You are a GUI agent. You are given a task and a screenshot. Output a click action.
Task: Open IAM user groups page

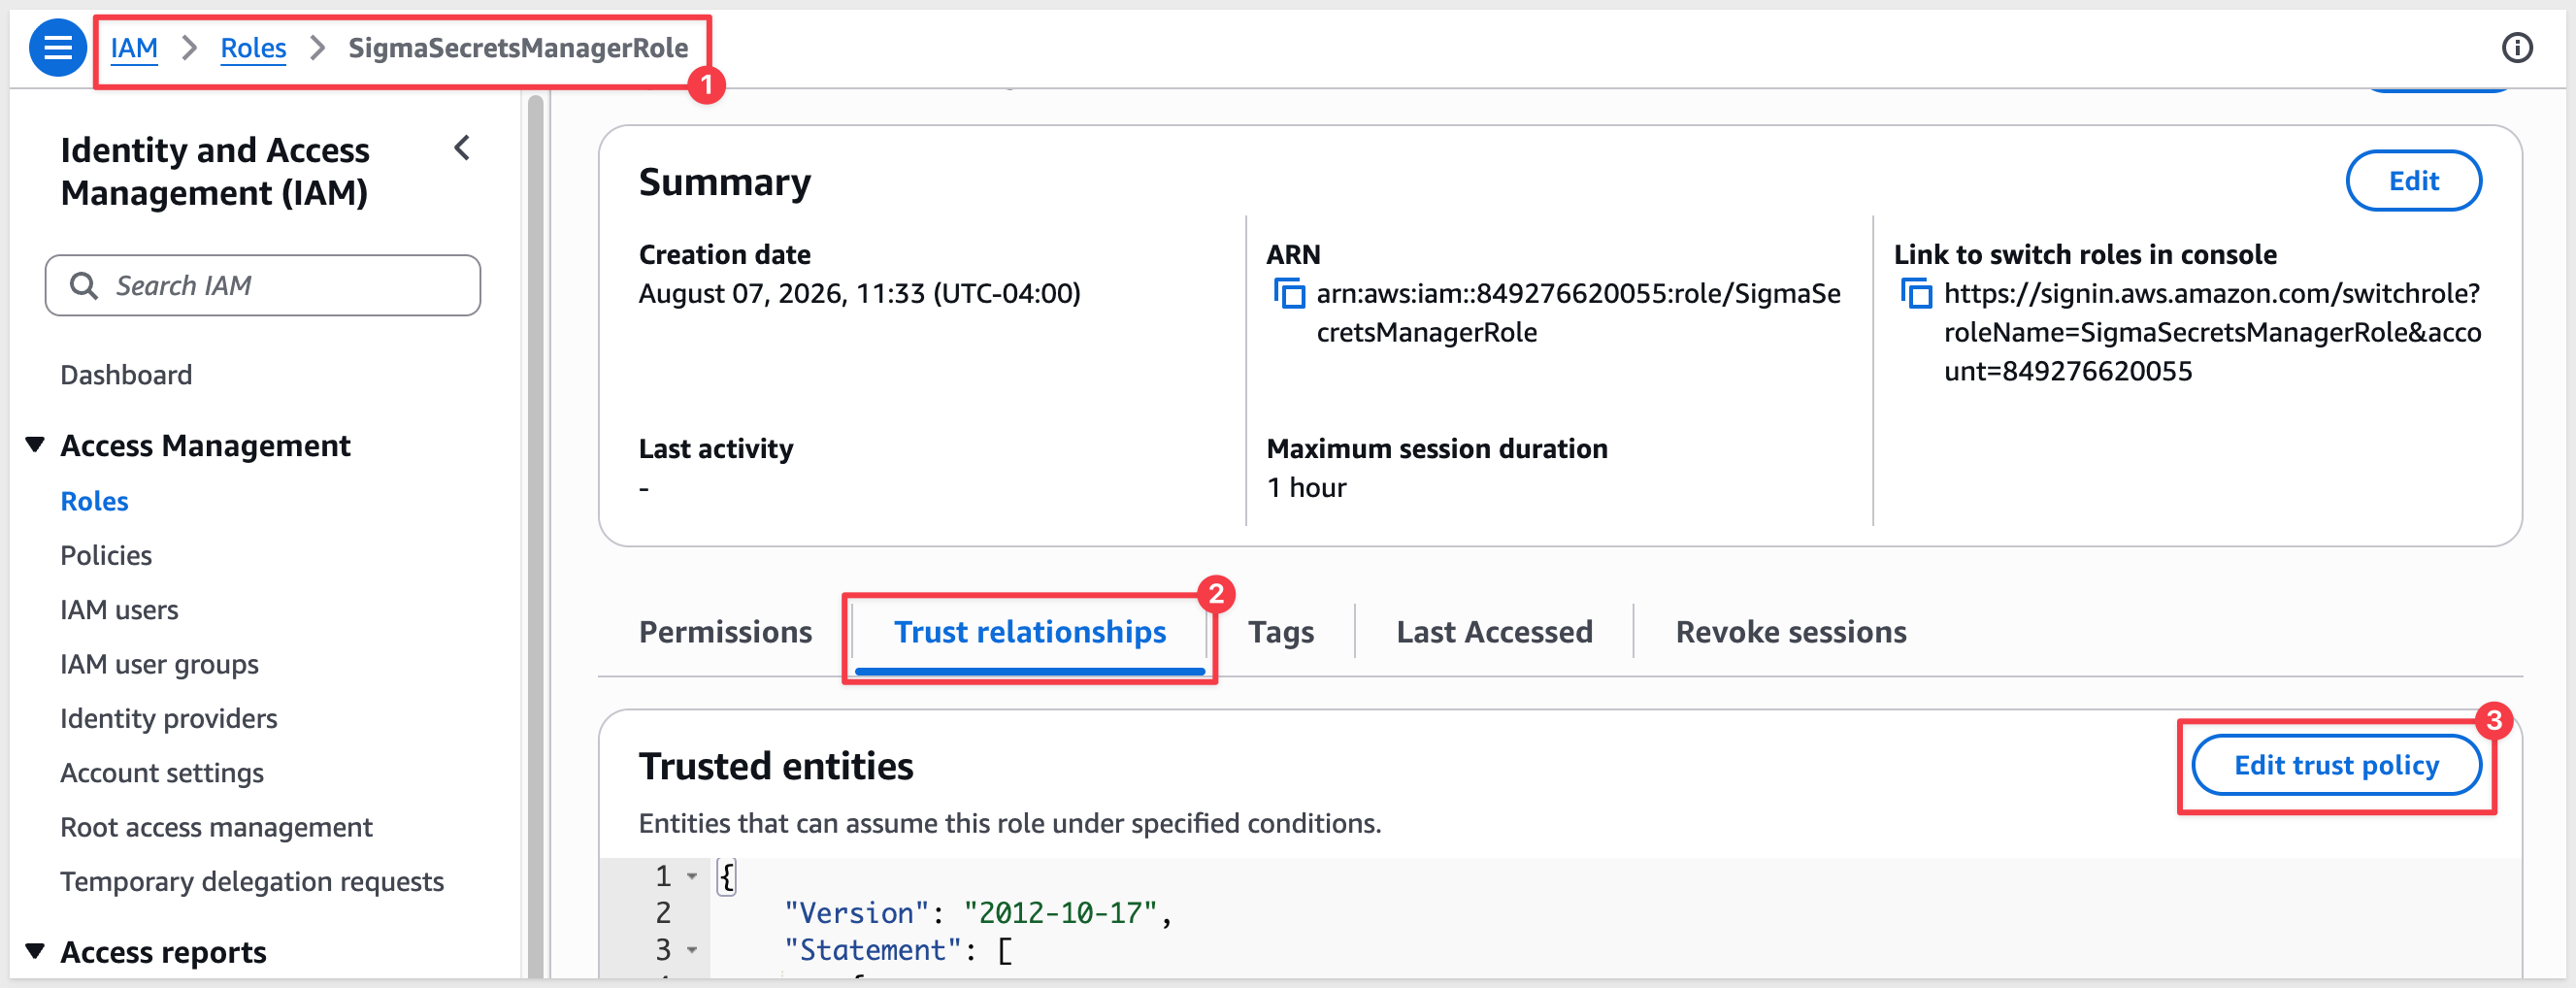(x=159, y=664)
